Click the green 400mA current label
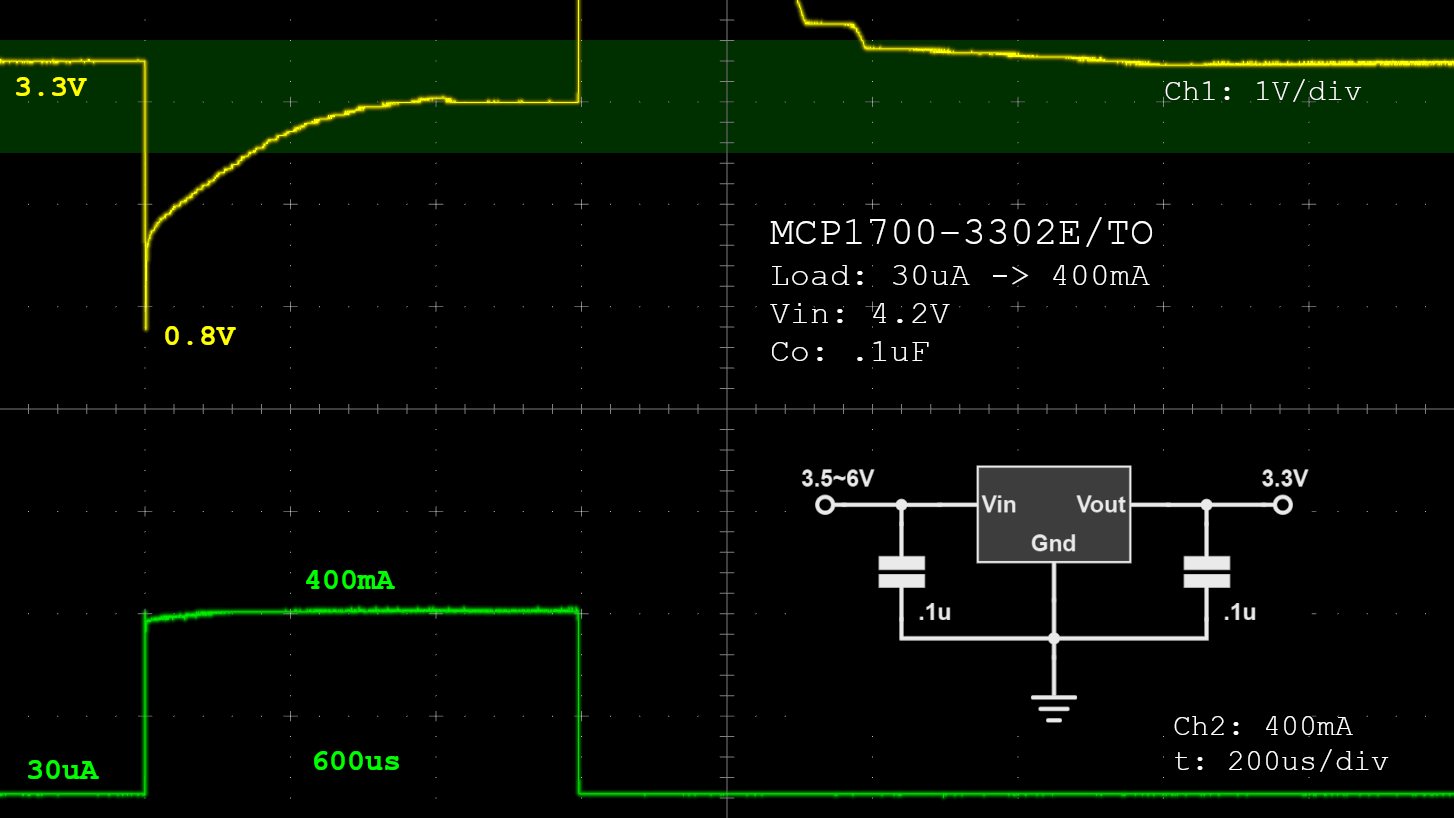This screenshot has height=818, width=1454. 350,580
